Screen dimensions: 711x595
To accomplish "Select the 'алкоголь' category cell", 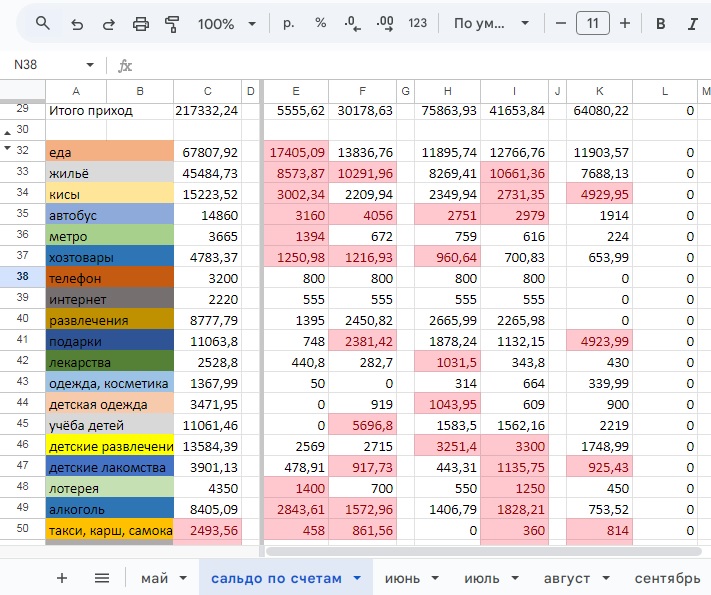I will pos(109,508).
